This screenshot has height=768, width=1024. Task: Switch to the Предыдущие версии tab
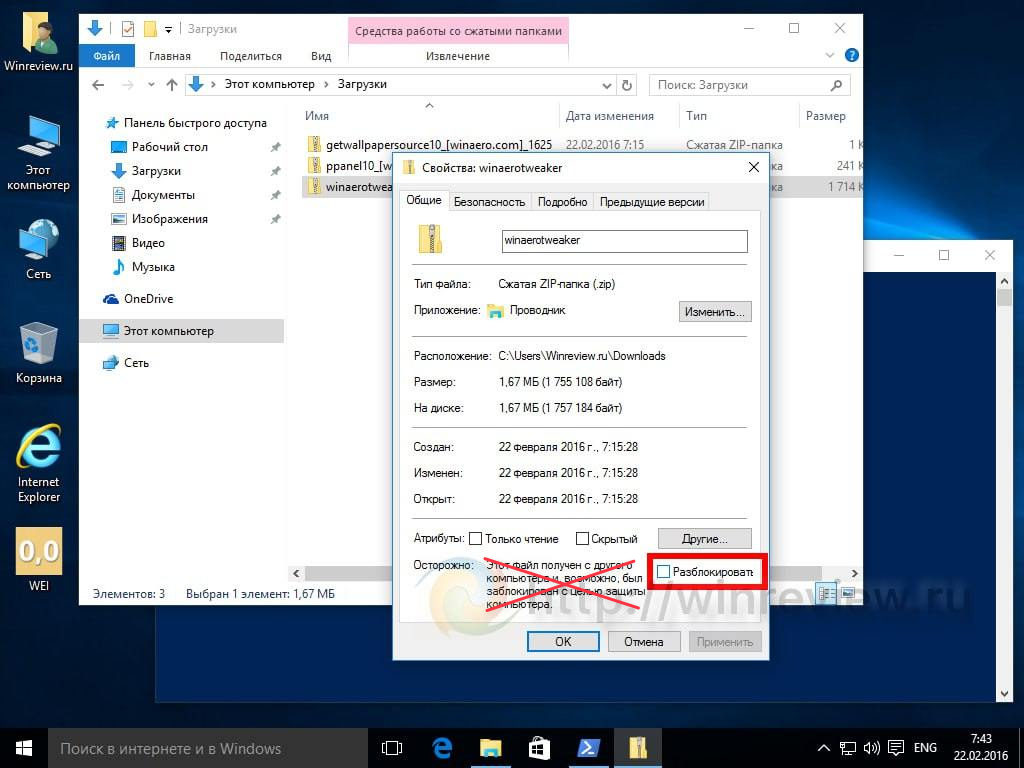click(652, 202)
